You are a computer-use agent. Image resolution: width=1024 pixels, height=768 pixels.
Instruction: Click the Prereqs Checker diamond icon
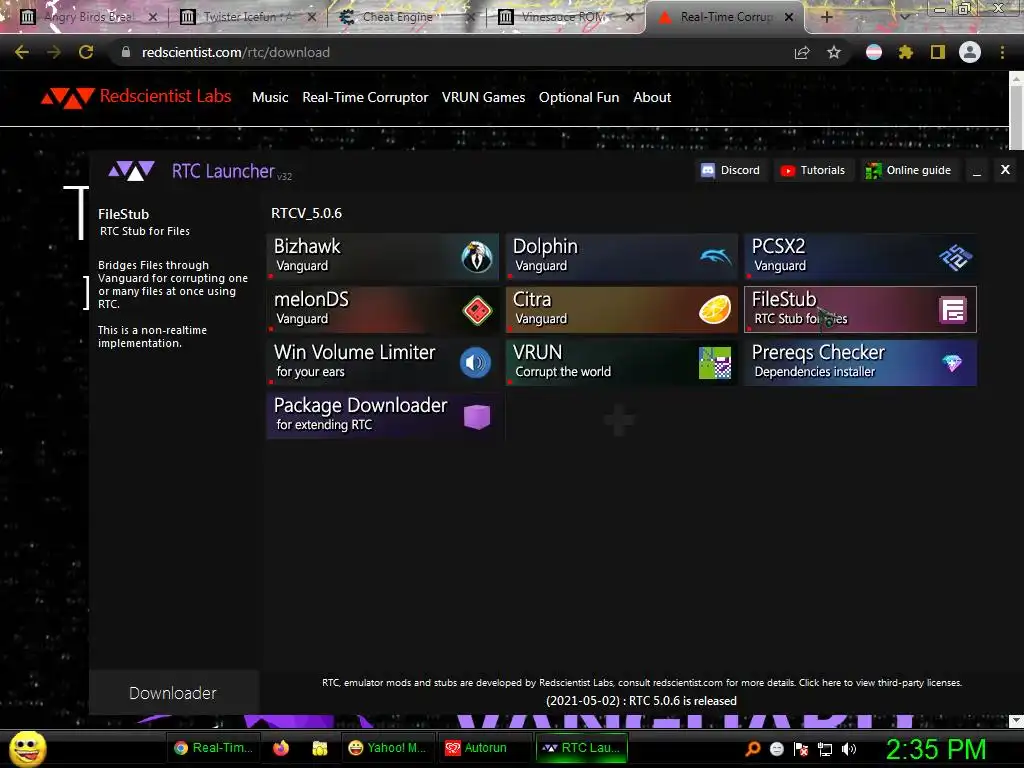tap(952, 362)
